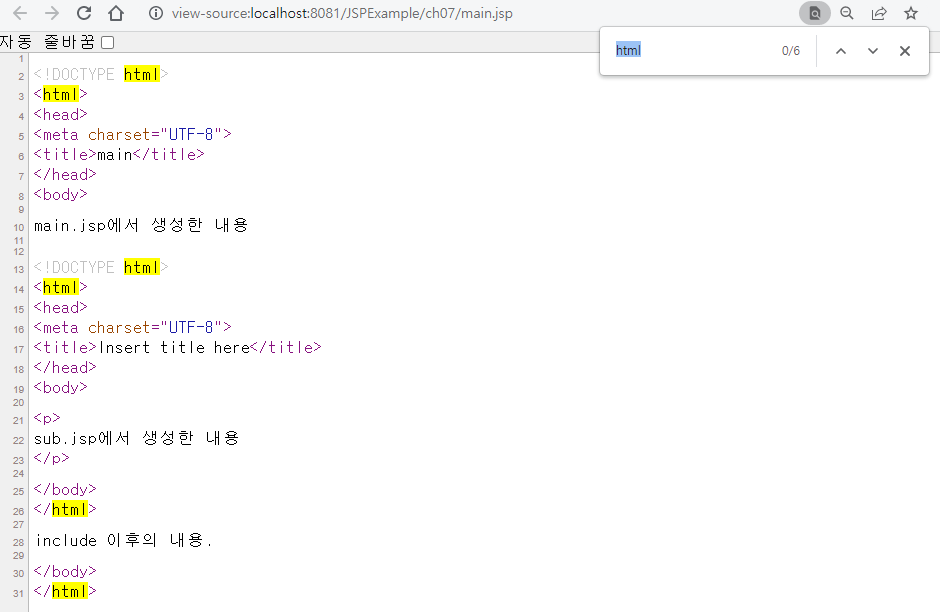Click the <html> tag on line 14
The height and width of the screenshot is (612, 940).
point(61,287)
